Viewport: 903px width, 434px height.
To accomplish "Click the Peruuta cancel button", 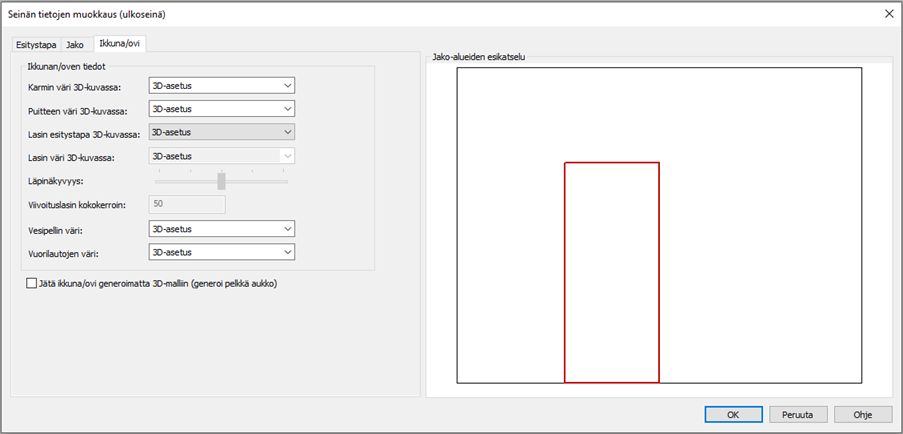I will coord(798,414).
